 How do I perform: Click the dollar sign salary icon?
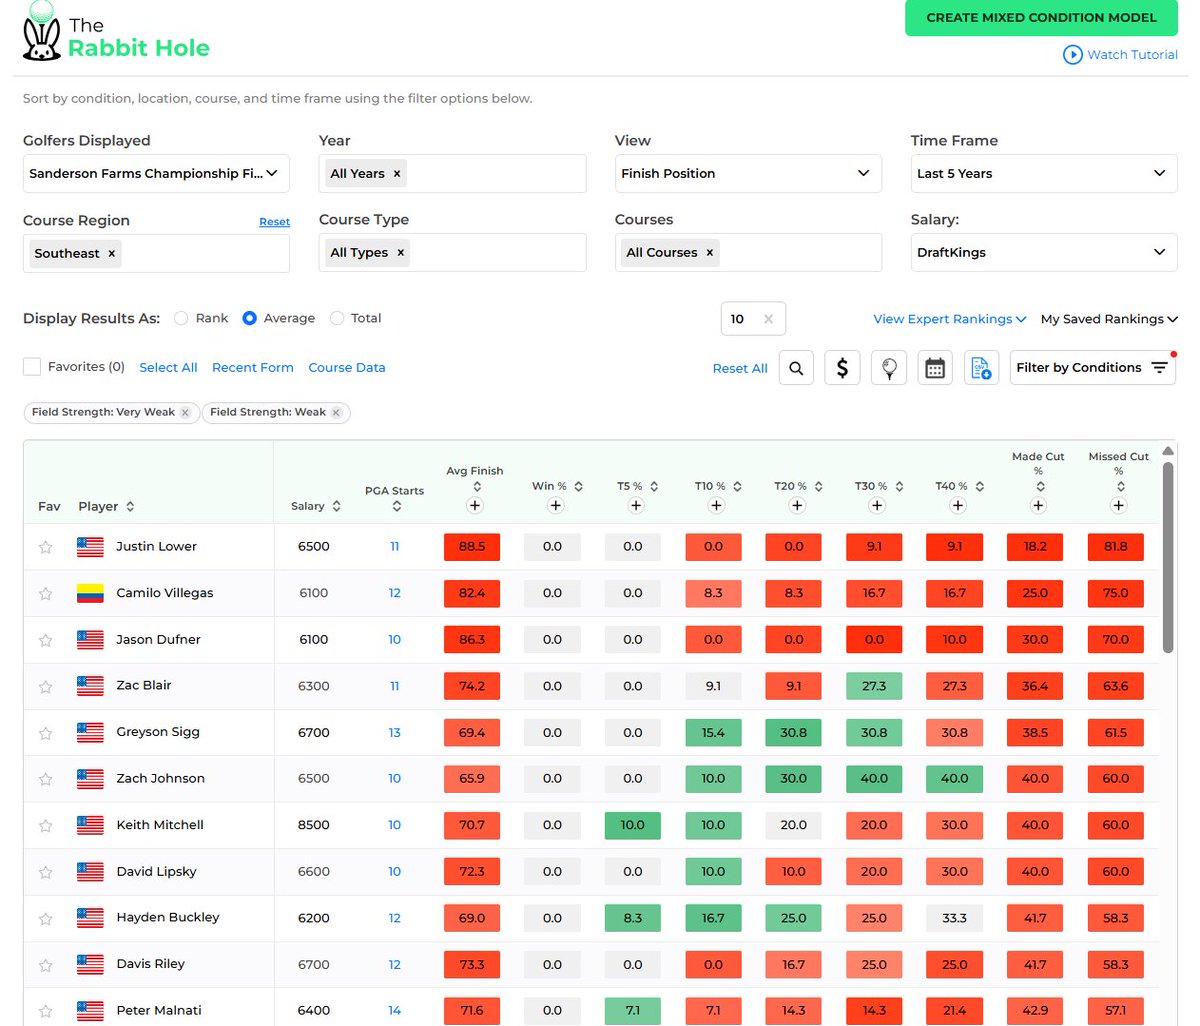click(842, 368)
